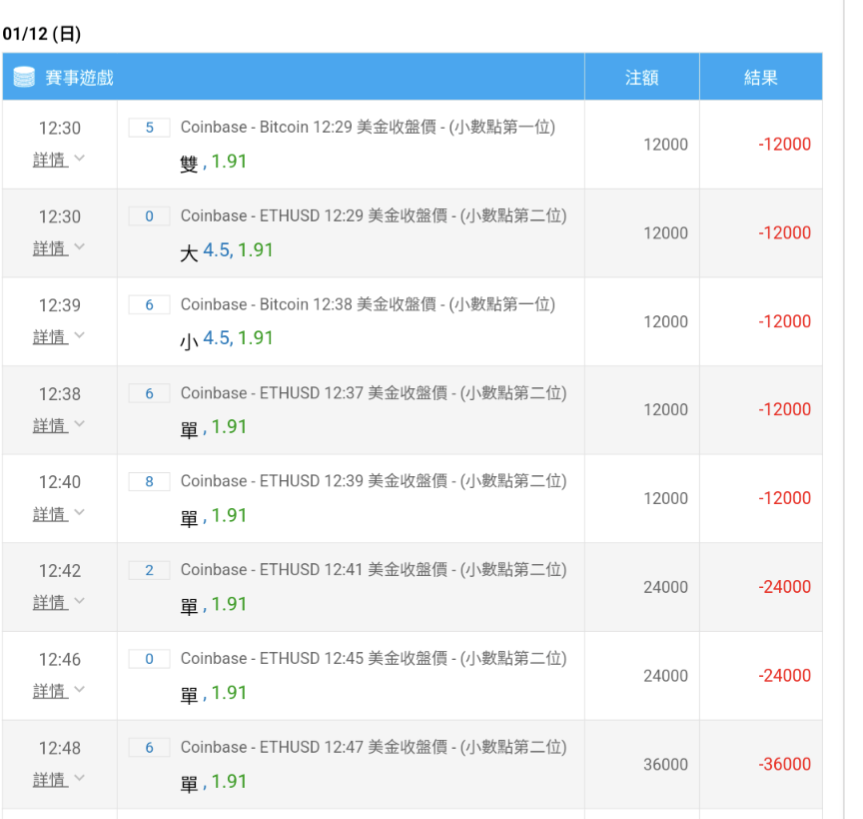Expand the details chevron in 12:39 row
The height and width of the screenshot is (819, 863).
[79, 335]
